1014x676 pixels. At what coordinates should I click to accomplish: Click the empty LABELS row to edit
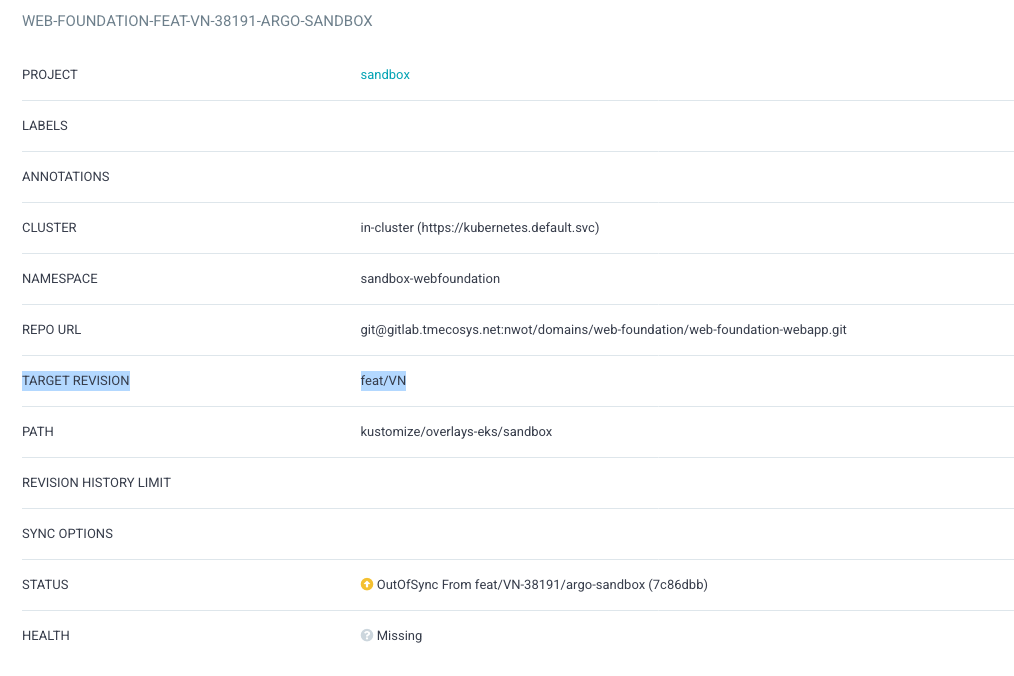click(500, 125)
